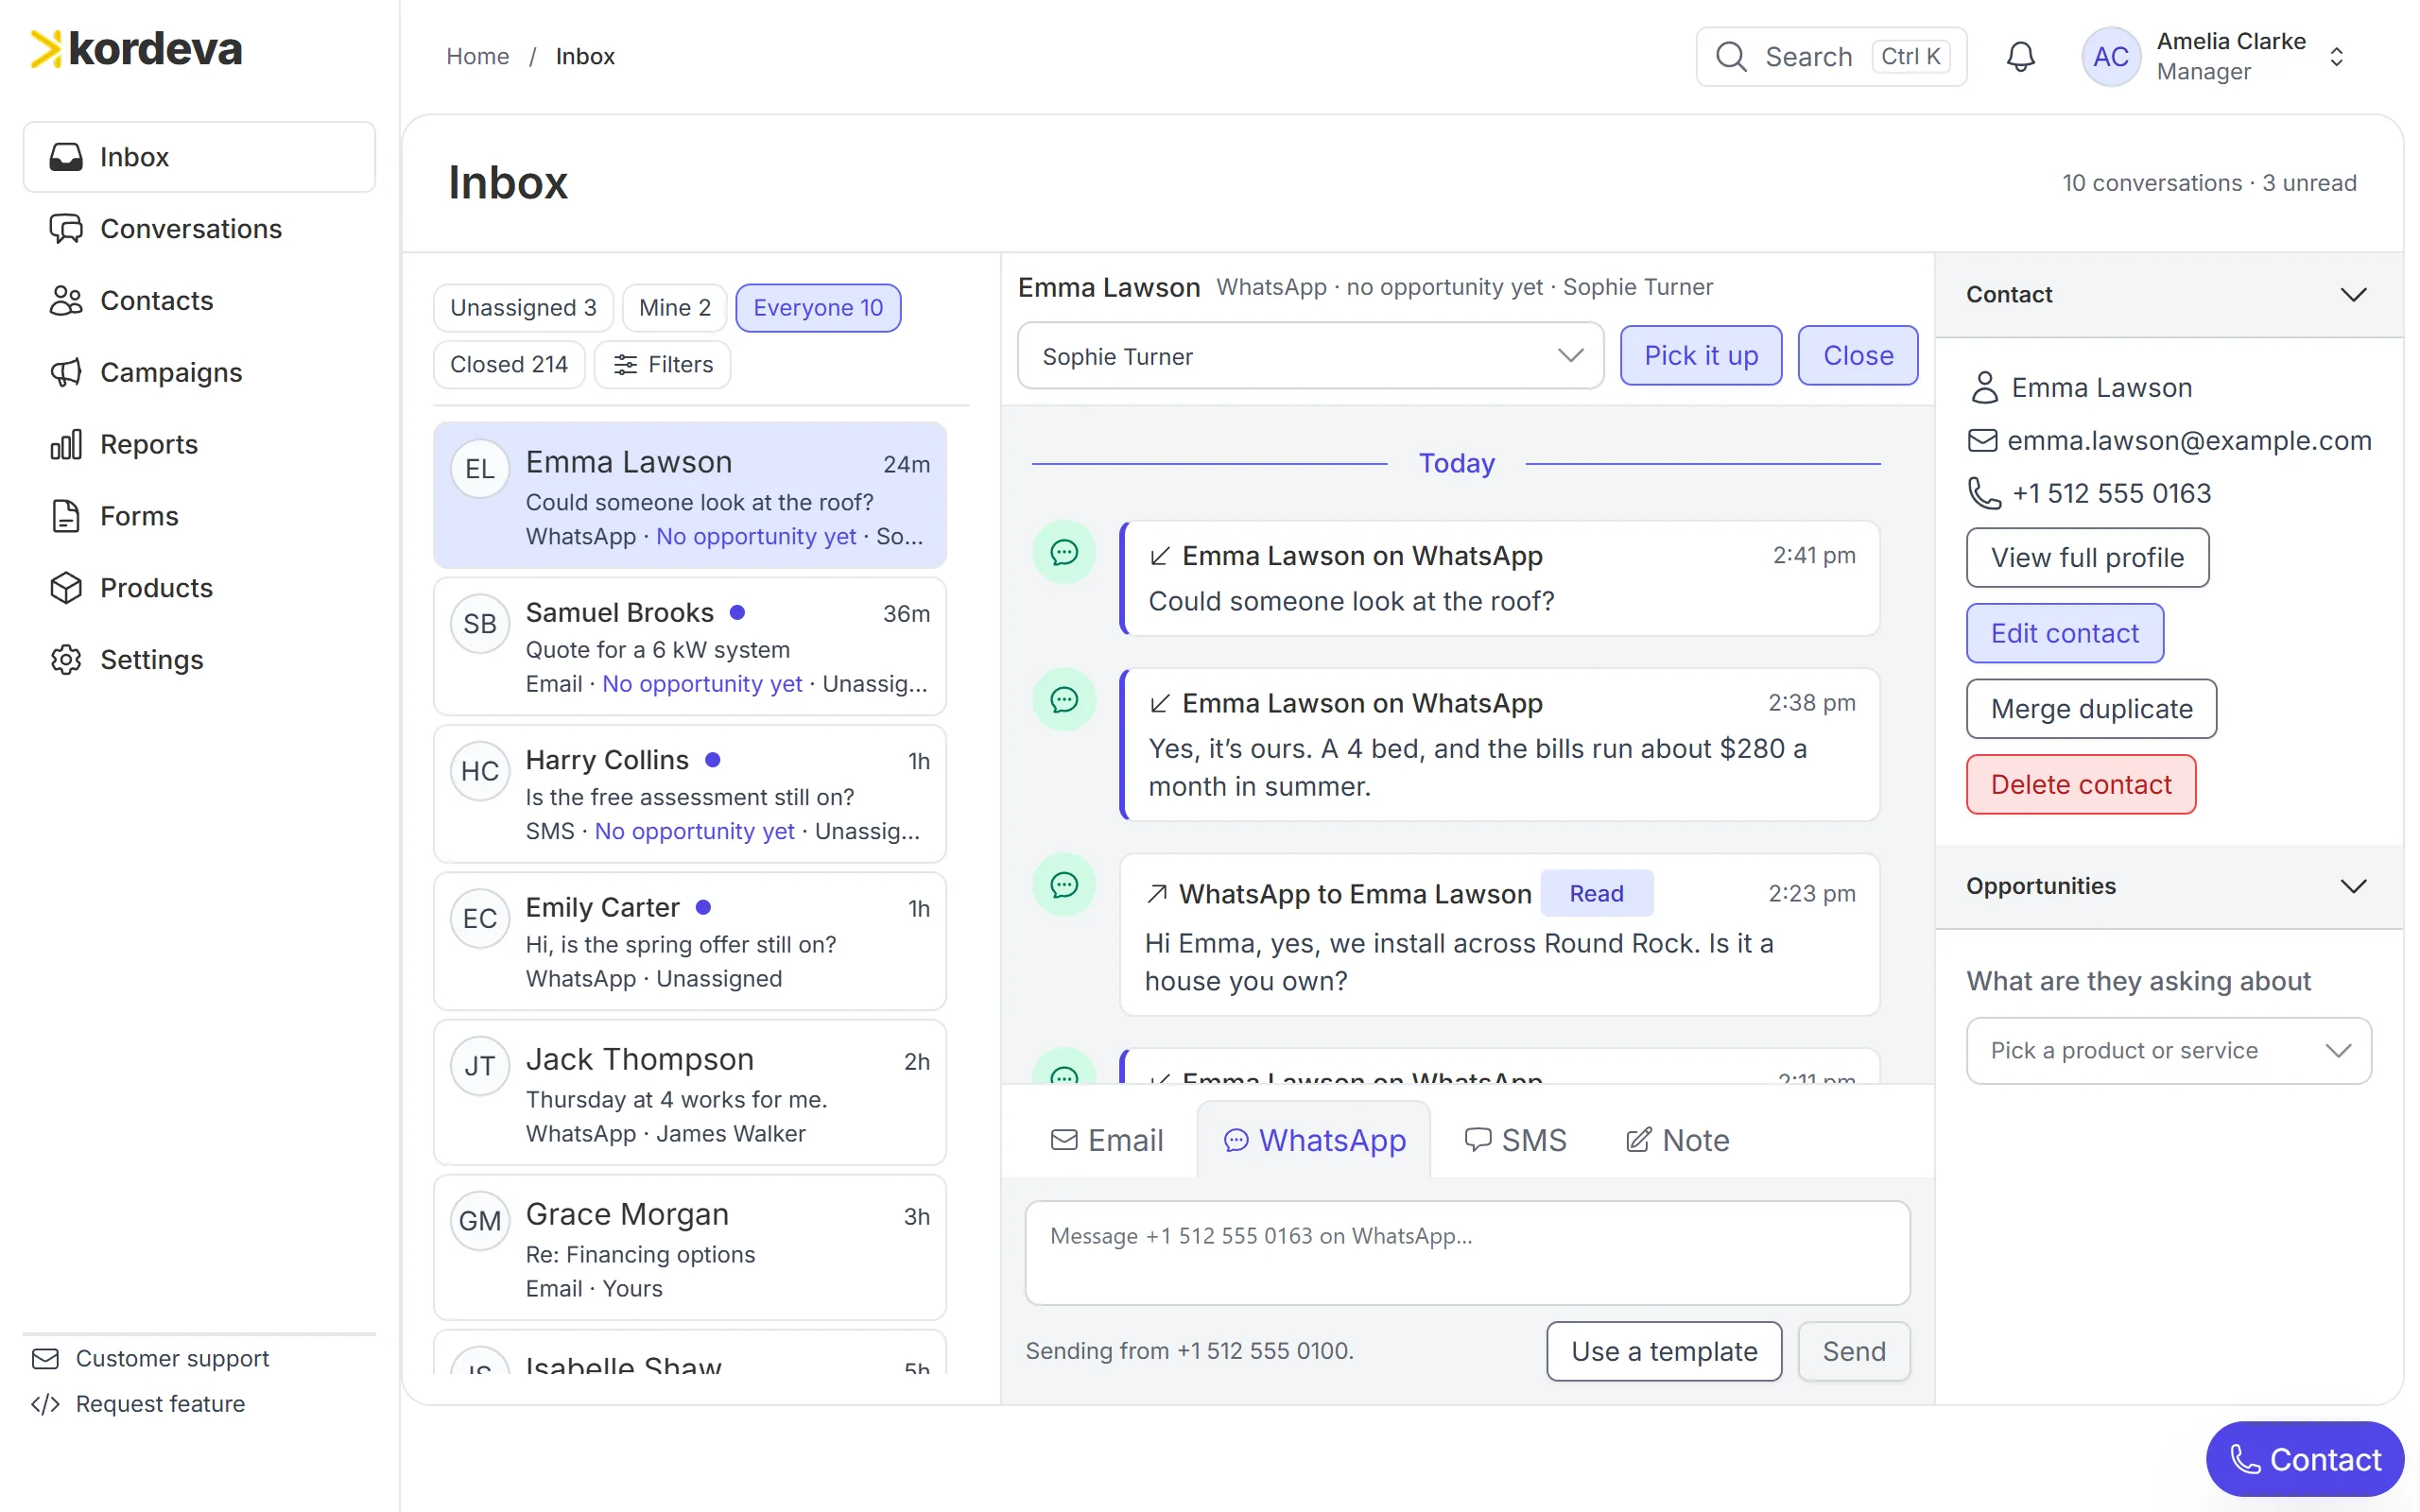Open Contacts in the sidebar
The width and height of the screenshot is (2420, 1512).
point(199,300)
